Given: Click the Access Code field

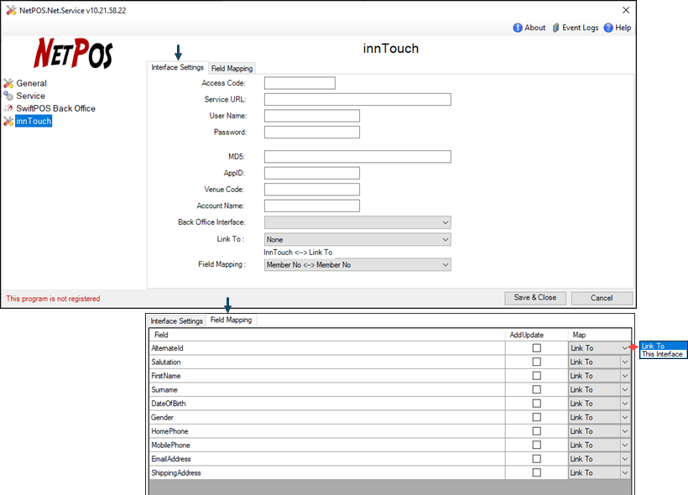Looking at the screenshot, I should point(300,83).
